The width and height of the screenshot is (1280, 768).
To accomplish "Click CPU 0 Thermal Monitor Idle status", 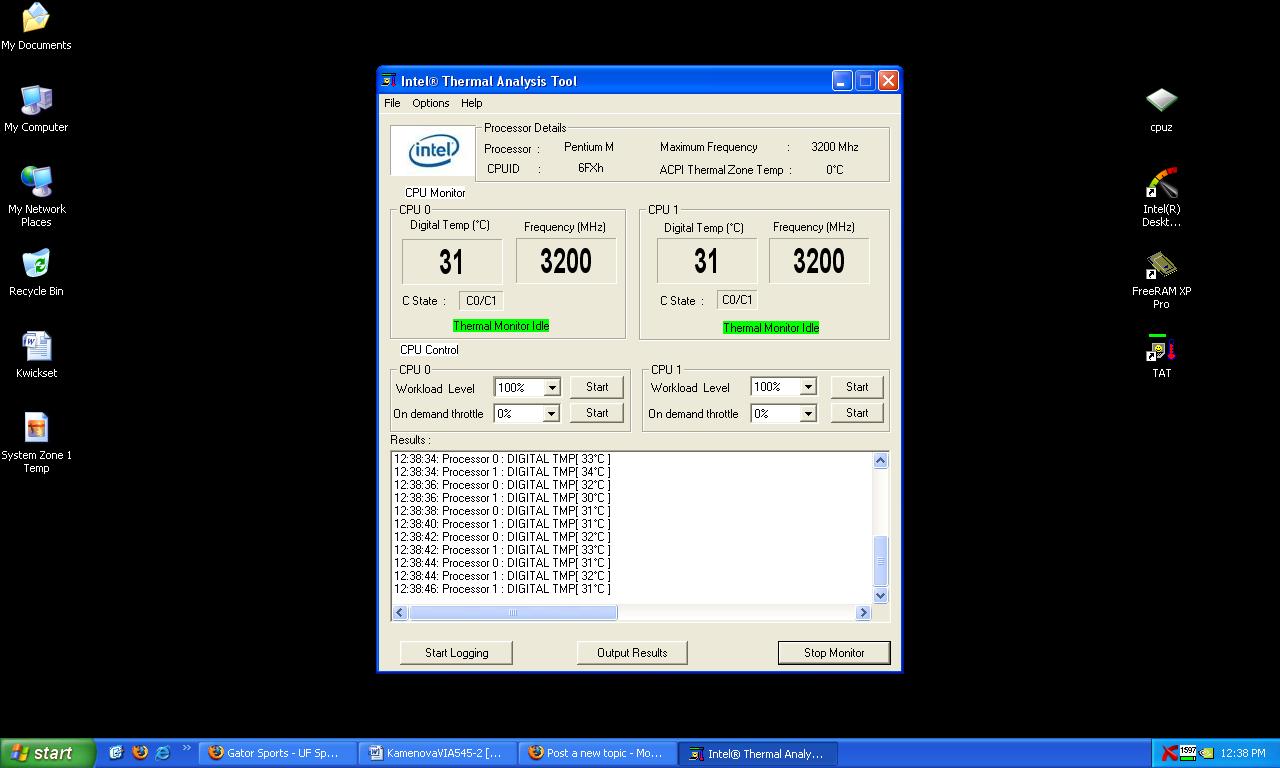I will [x=501, y=326].
